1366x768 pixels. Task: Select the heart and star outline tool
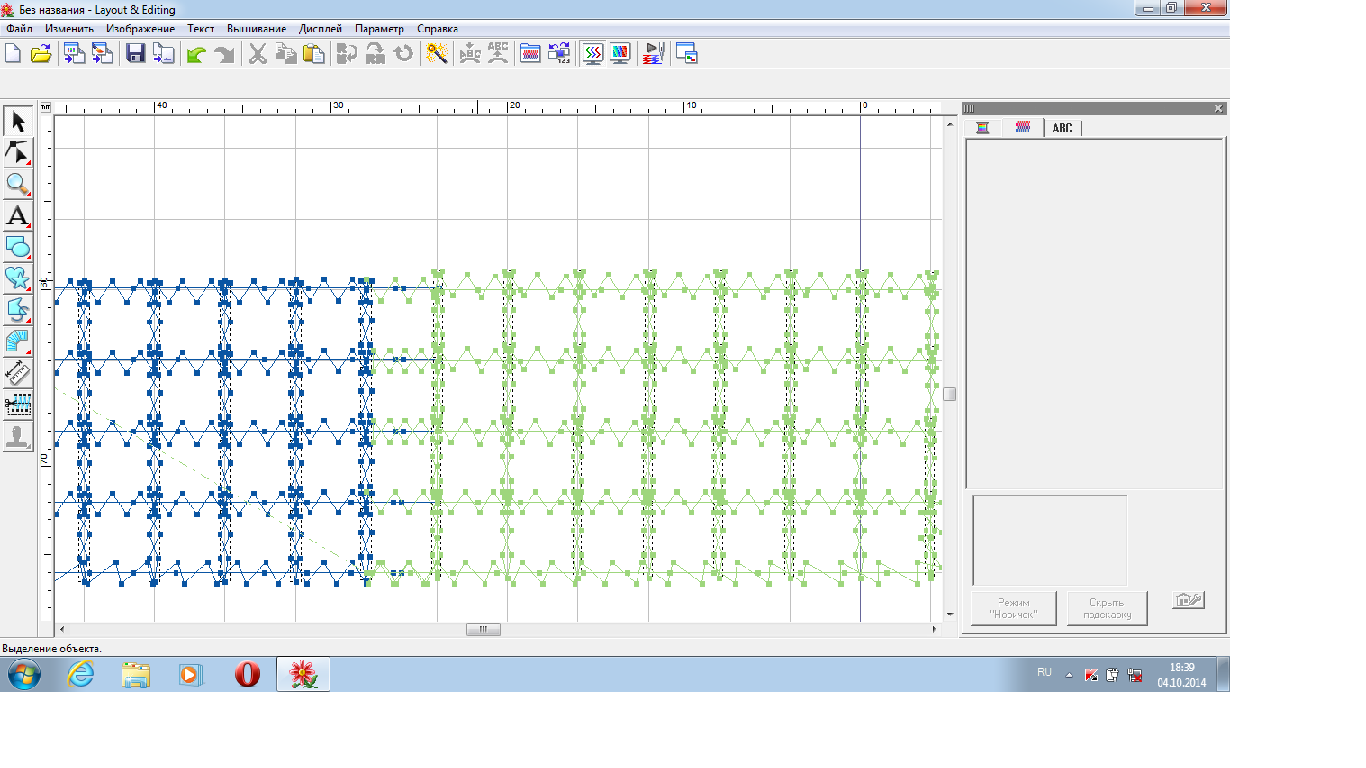point(18,278)
